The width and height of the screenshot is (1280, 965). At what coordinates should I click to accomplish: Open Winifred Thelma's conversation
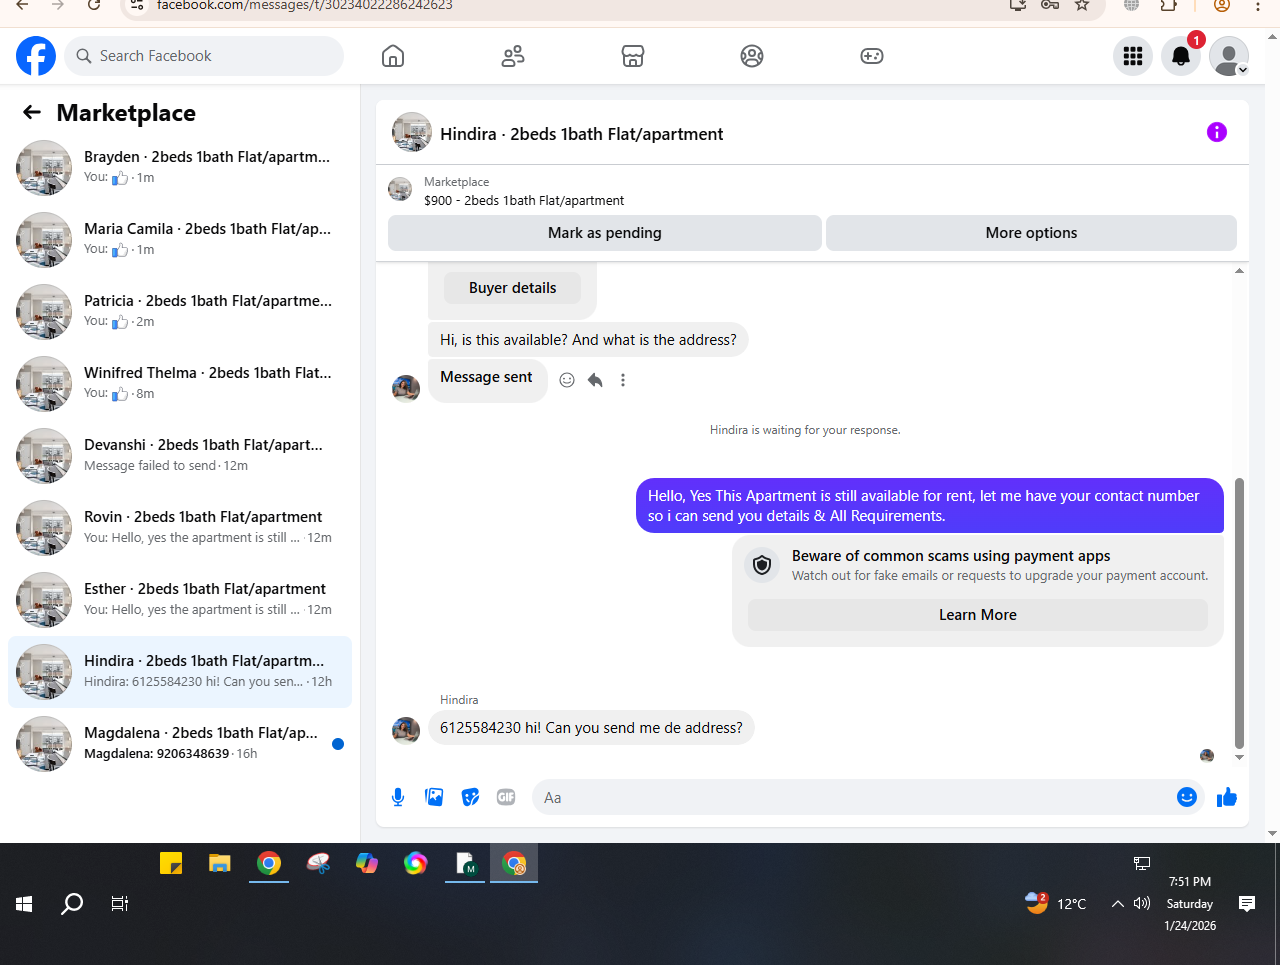(180, 384)
